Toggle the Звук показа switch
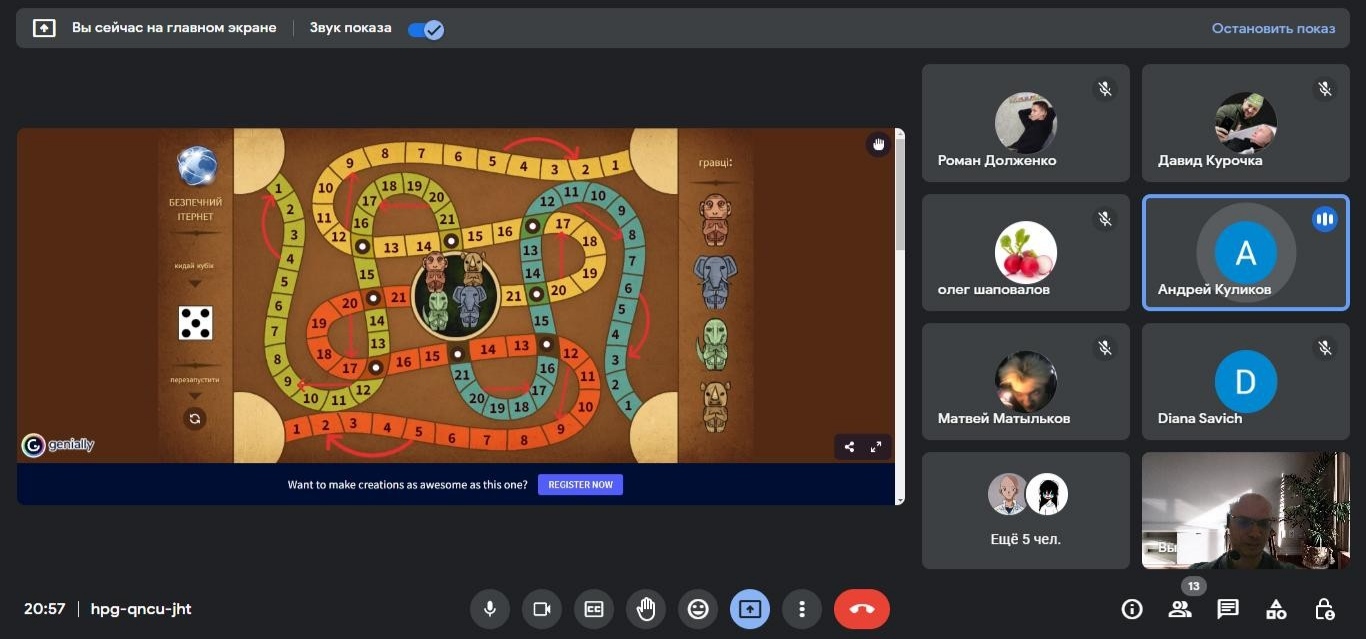1366x639 pixels. (426, 29)
